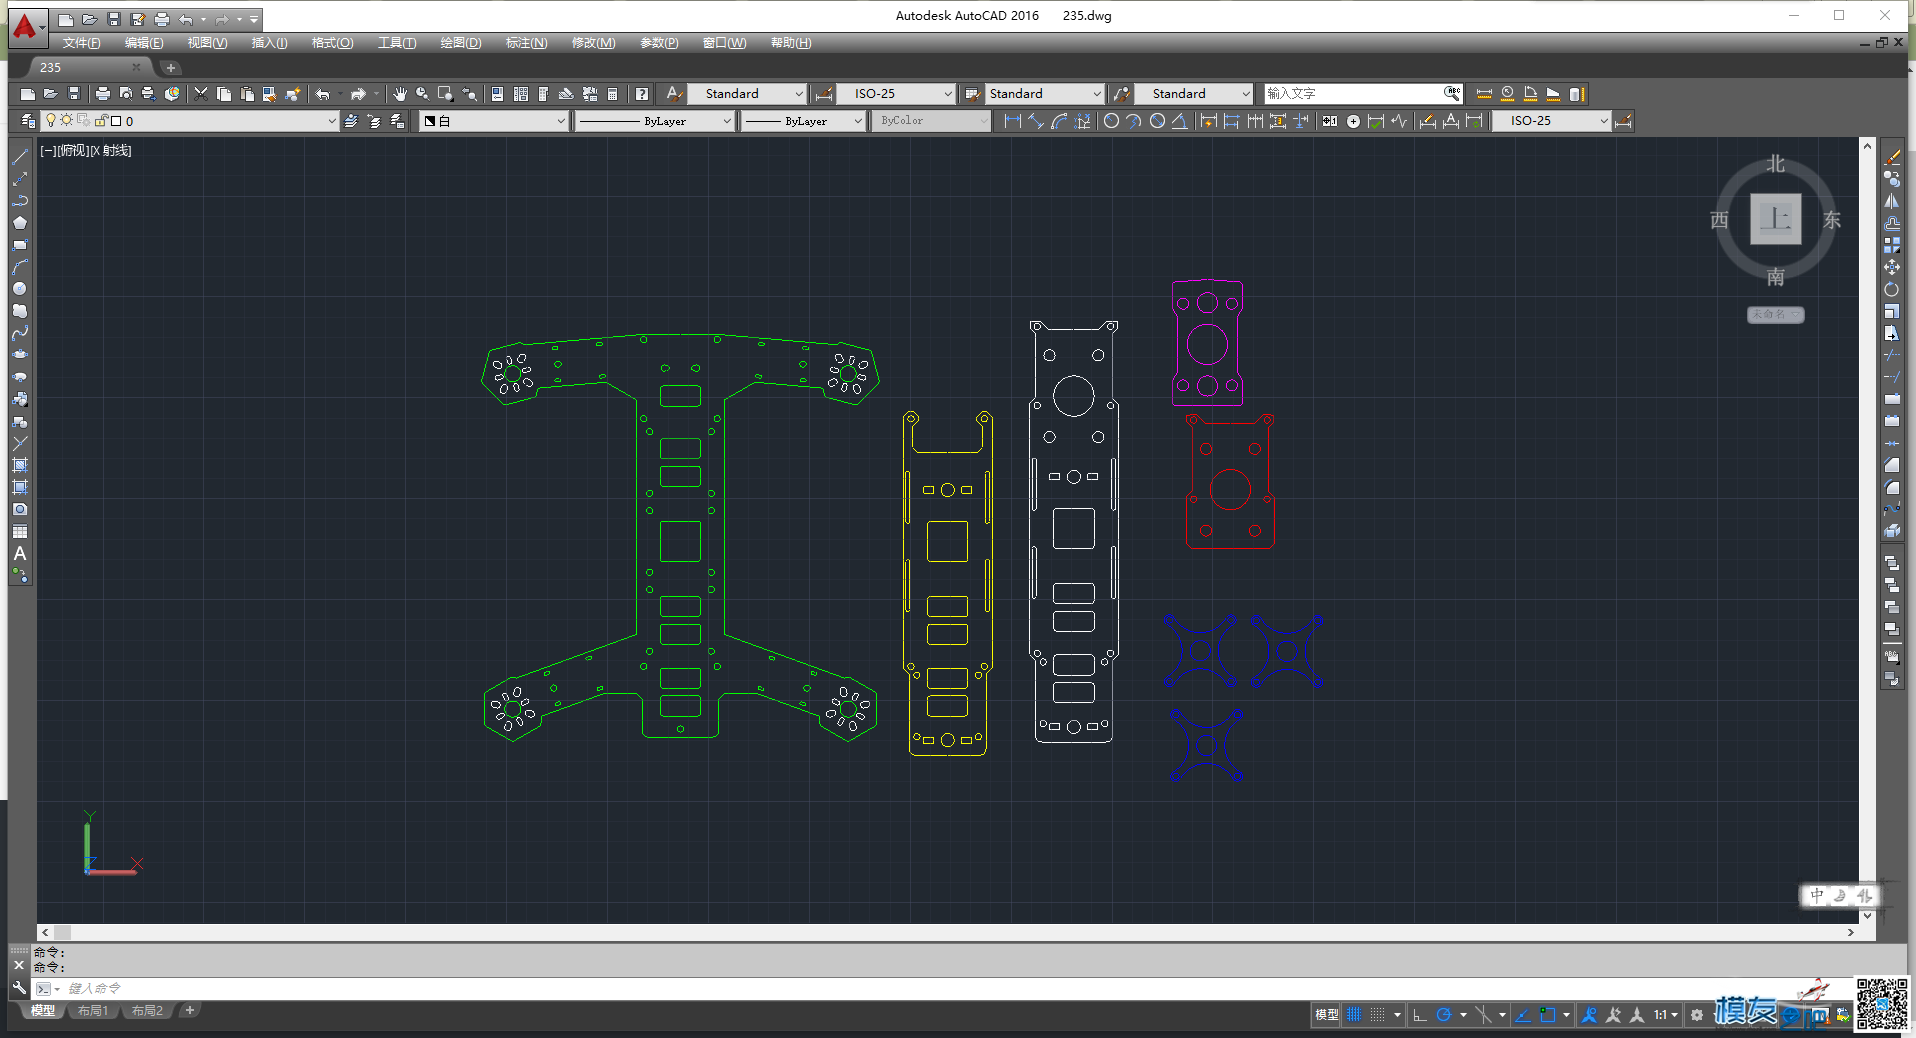Open the multileader style Standard dropdown
This screenshot has width=1916, height=1038.
(1195, 94)
